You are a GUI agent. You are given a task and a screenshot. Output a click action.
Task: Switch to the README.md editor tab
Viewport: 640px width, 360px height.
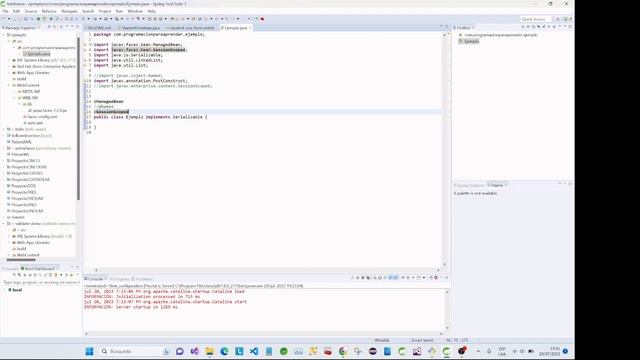99,28
